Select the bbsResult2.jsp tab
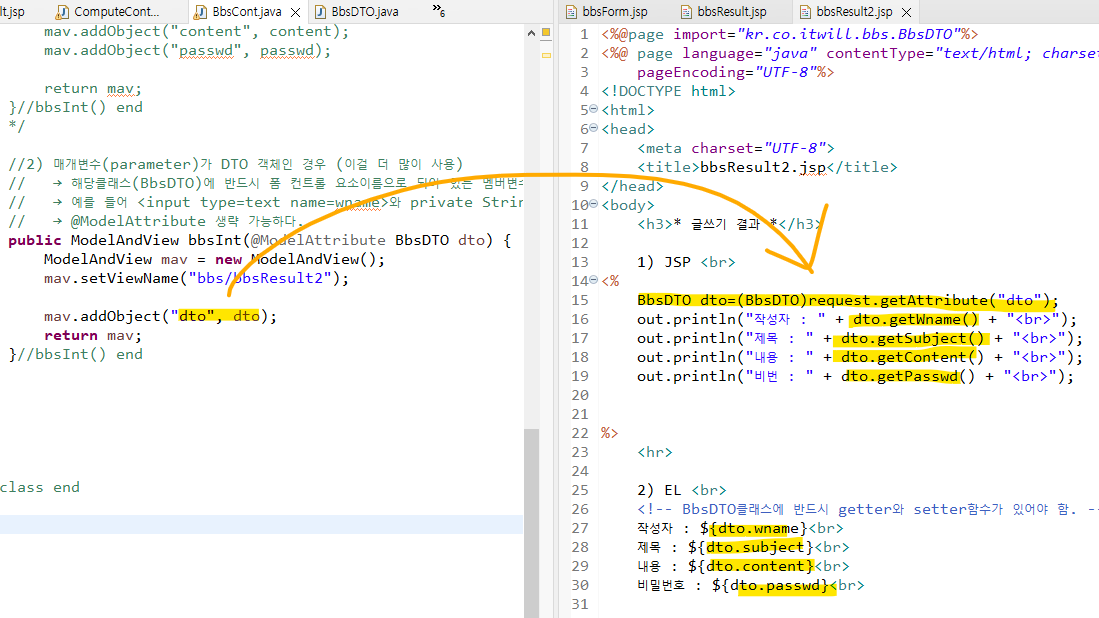1099x618 pixels. click(x=846, y=12)
